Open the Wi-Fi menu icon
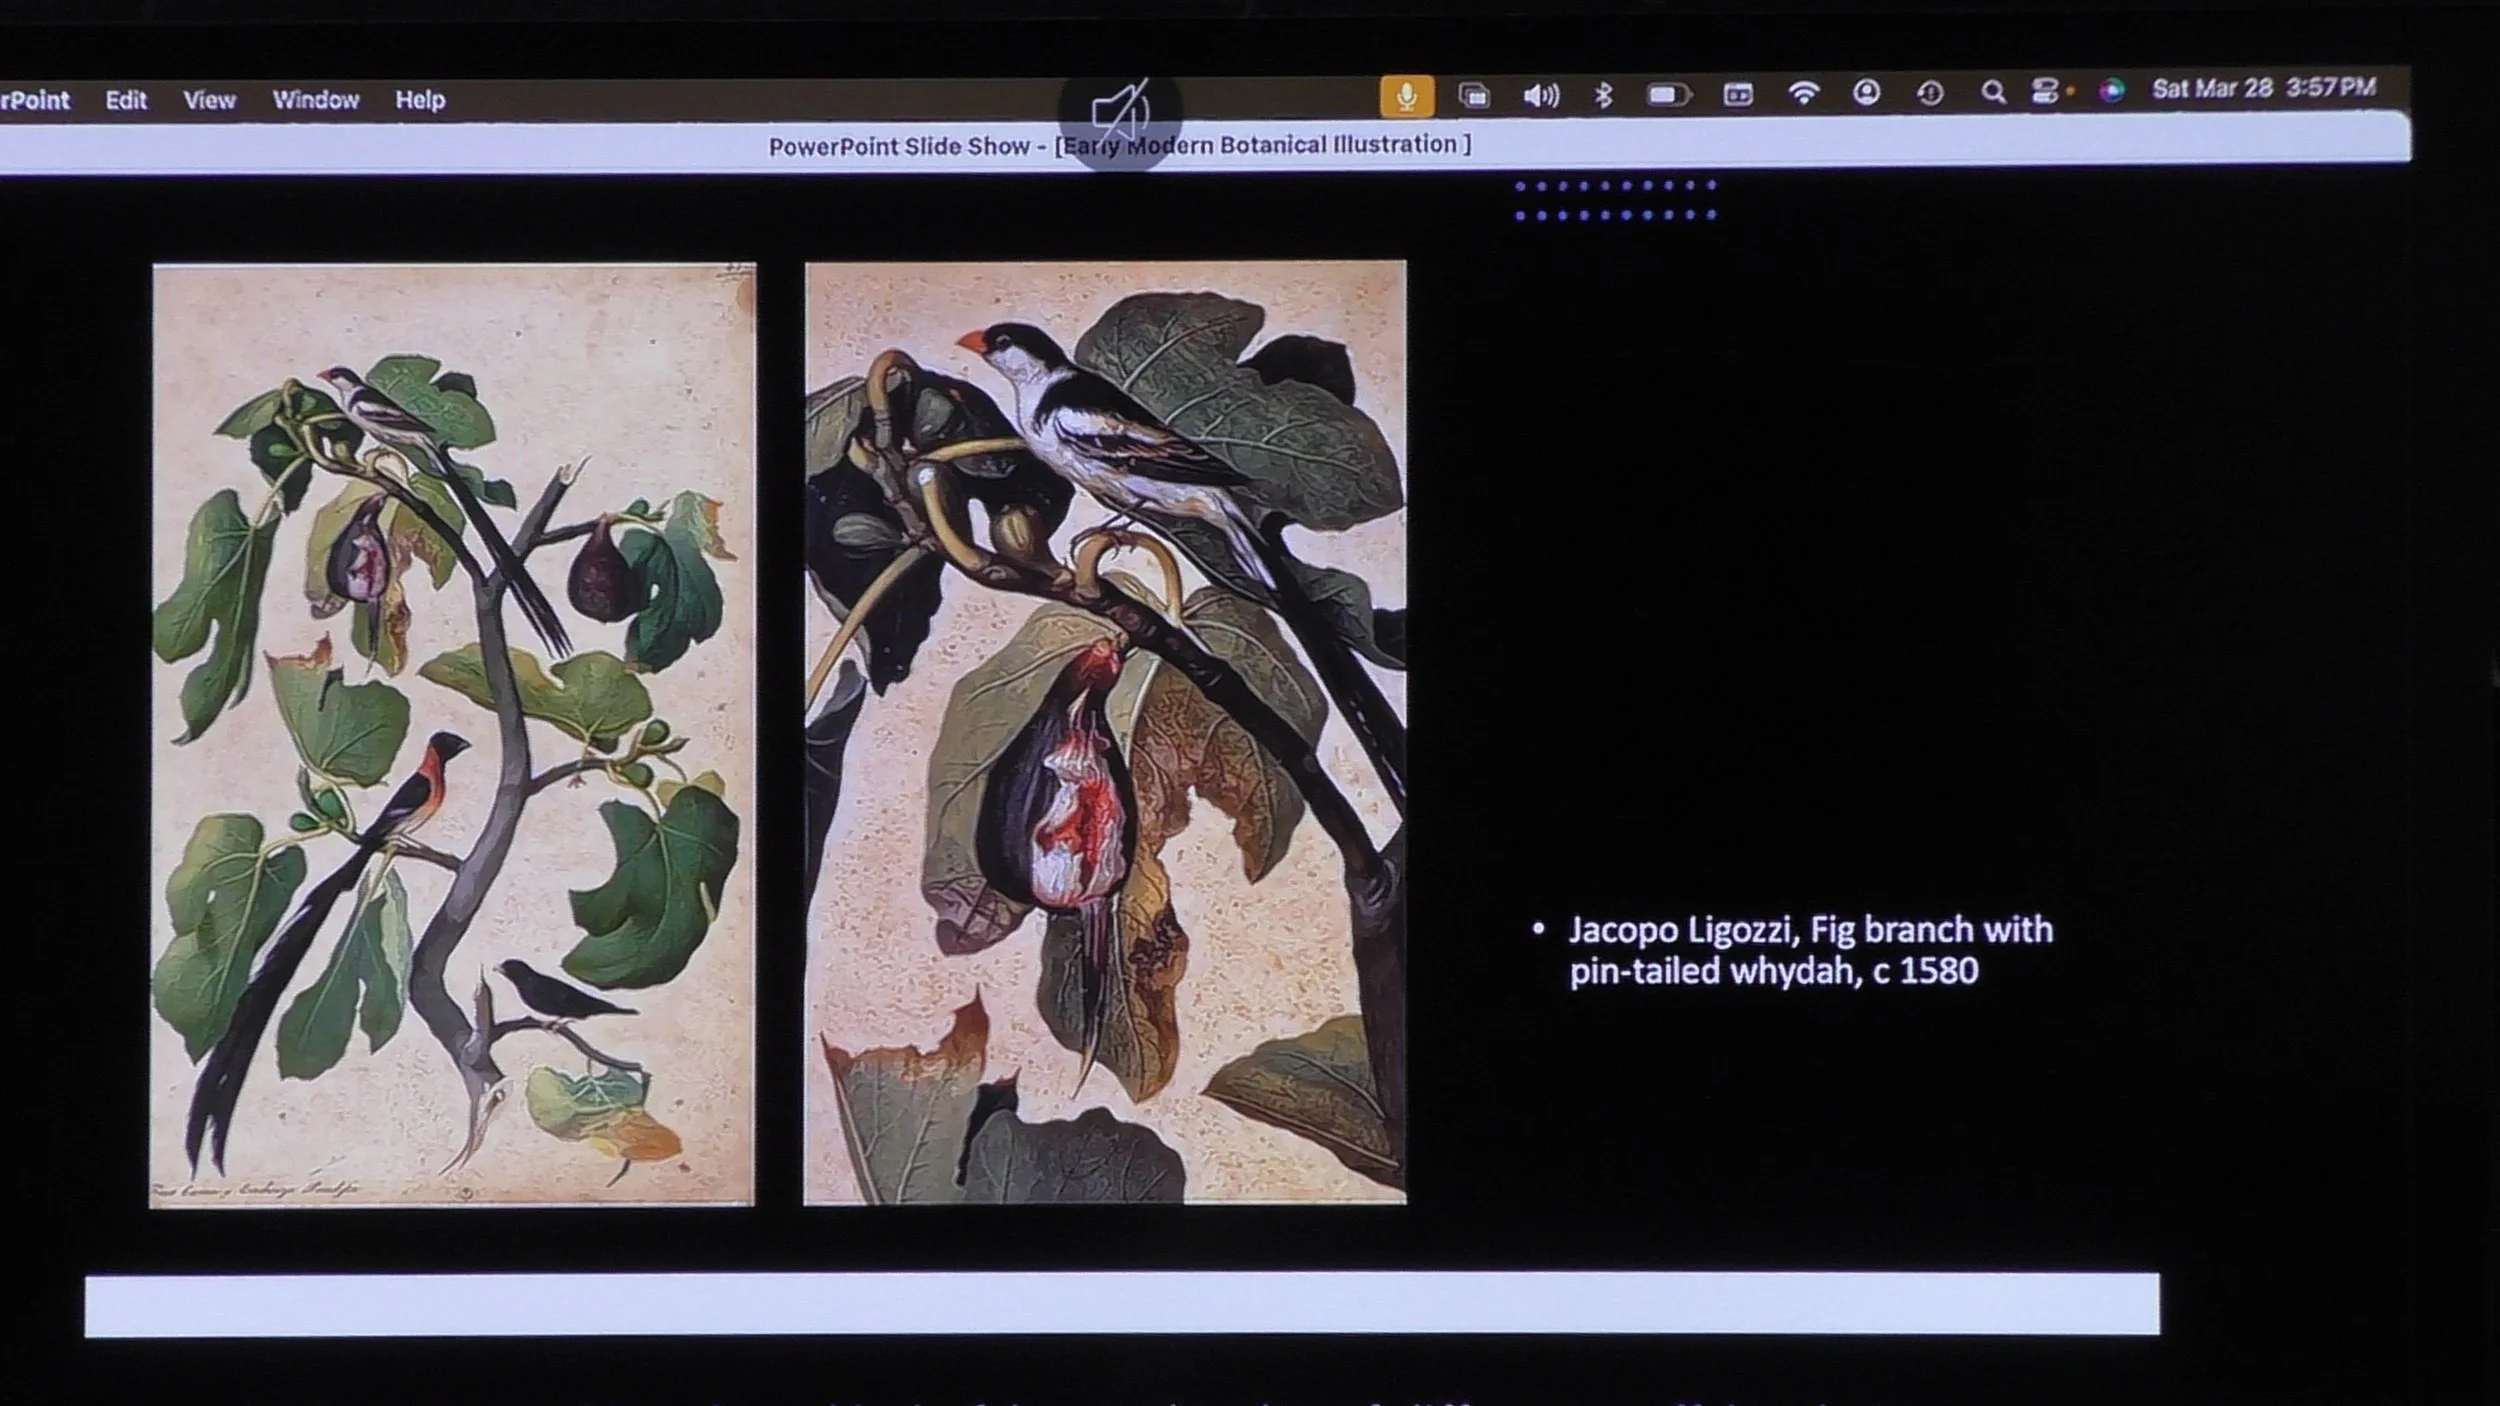 [1803, 94]
